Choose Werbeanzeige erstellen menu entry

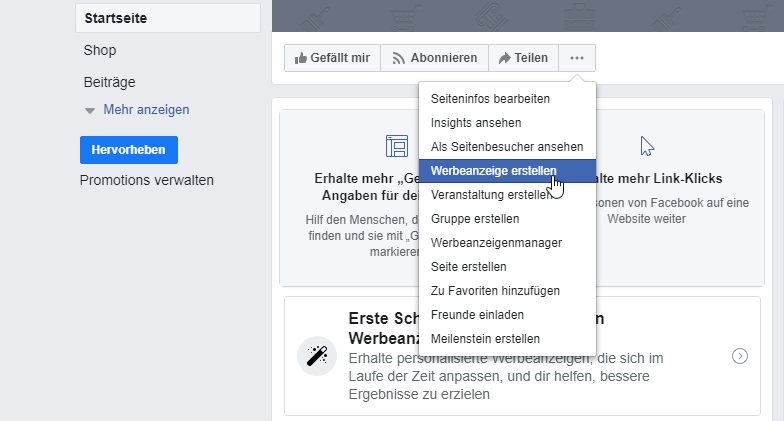tap(507, 170)
